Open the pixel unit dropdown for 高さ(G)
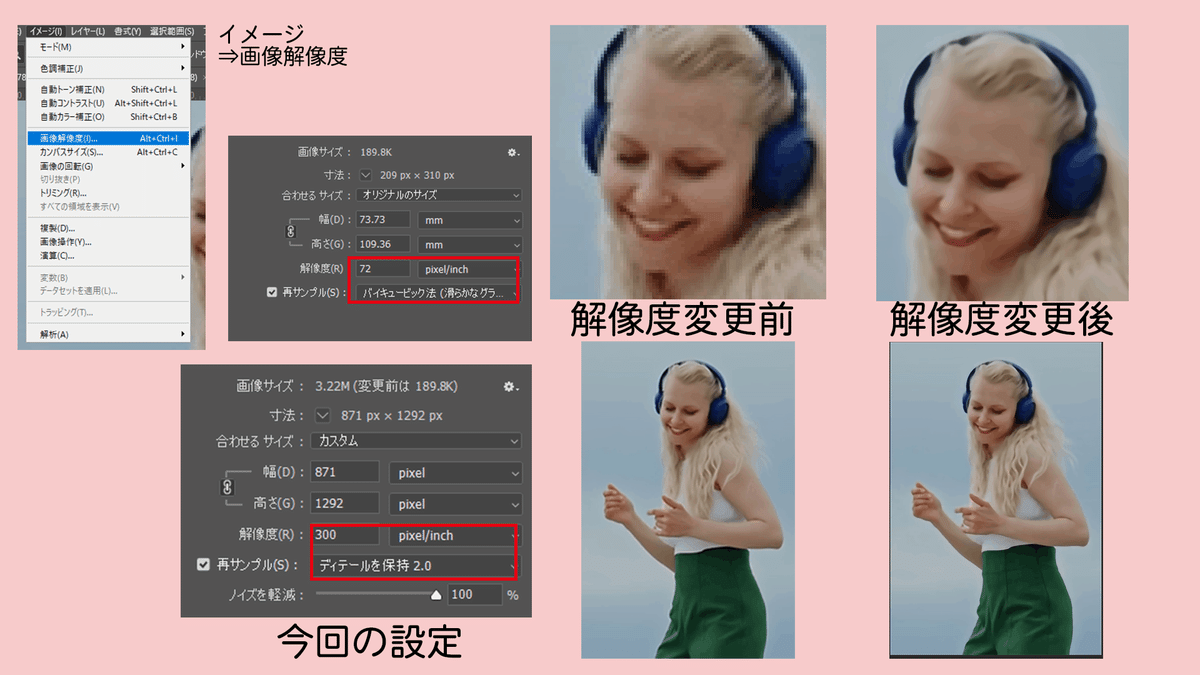The height and width of the screenshot is (675, 1200). pos(456,504)
